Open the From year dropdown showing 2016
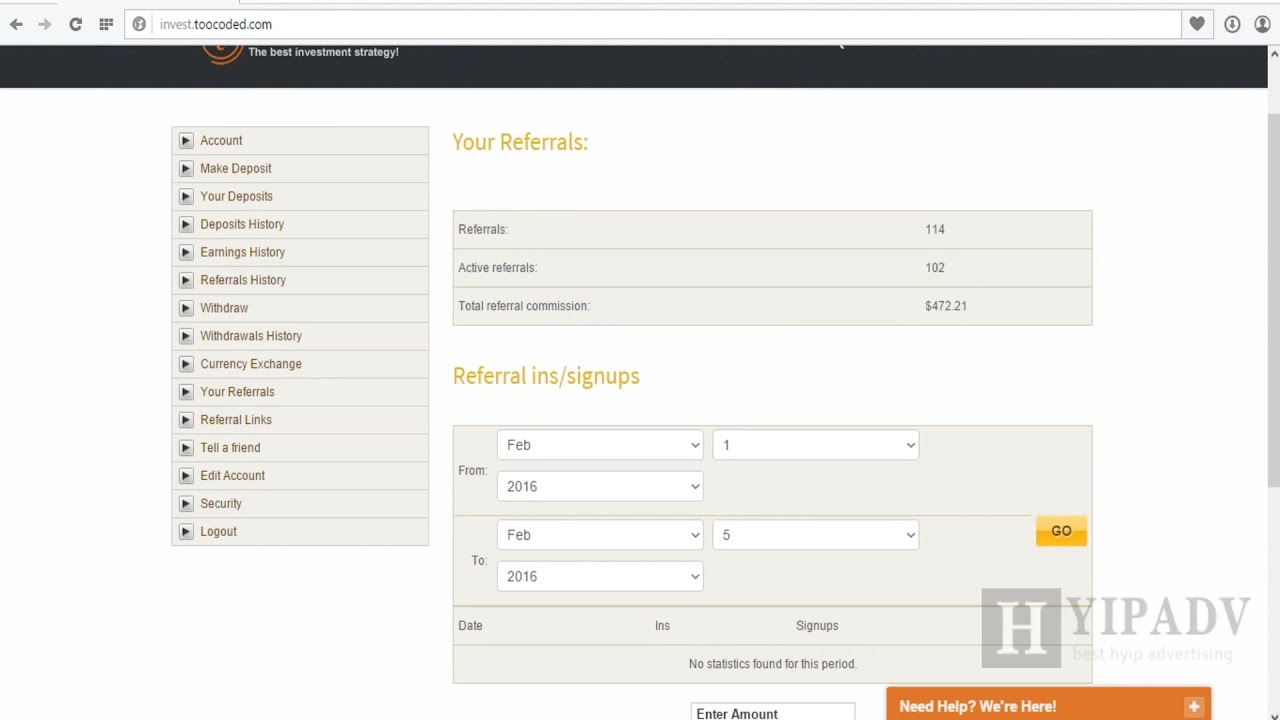Image resolution: width=1280 pixels, height=720 pixels. pyautogui.click(x=600, y=486)
